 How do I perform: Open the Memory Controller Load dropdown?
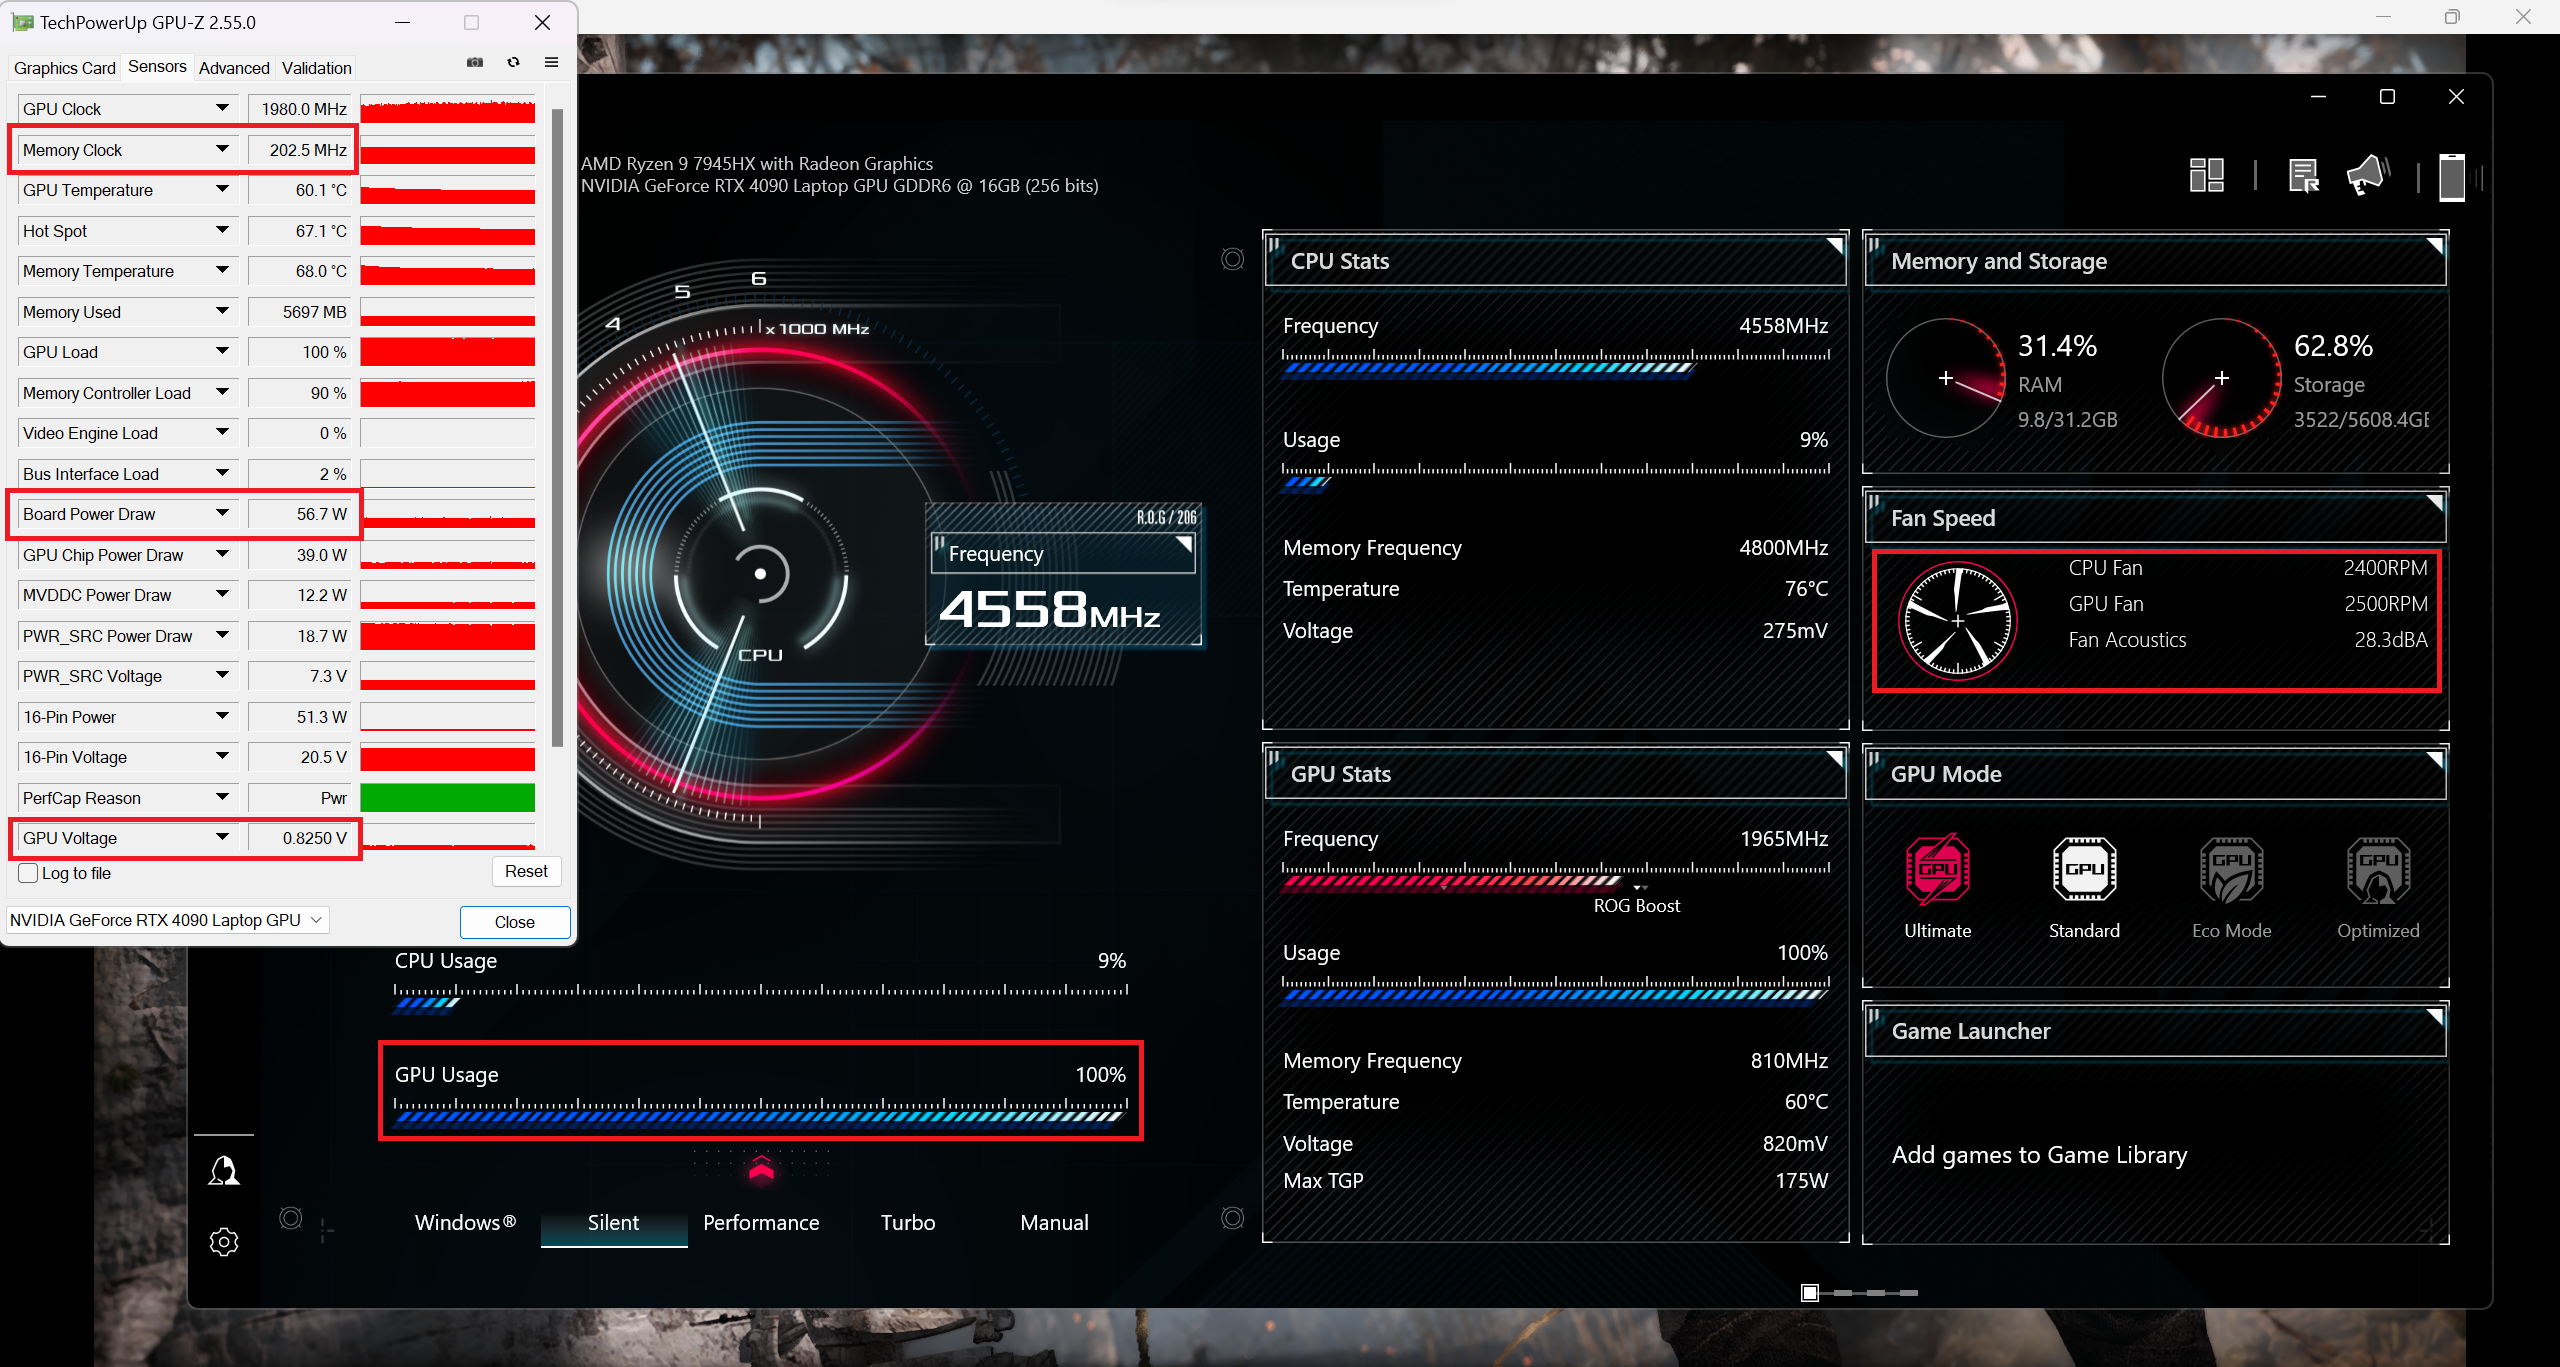[222, 392]
